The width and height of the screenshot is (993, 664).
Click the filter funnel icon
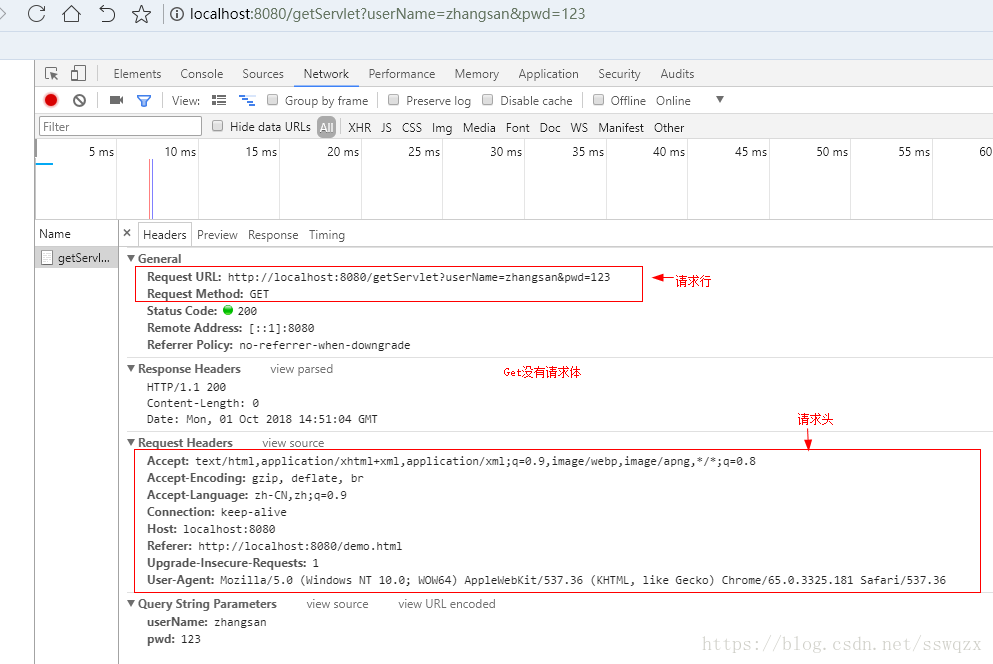(143, 100)
